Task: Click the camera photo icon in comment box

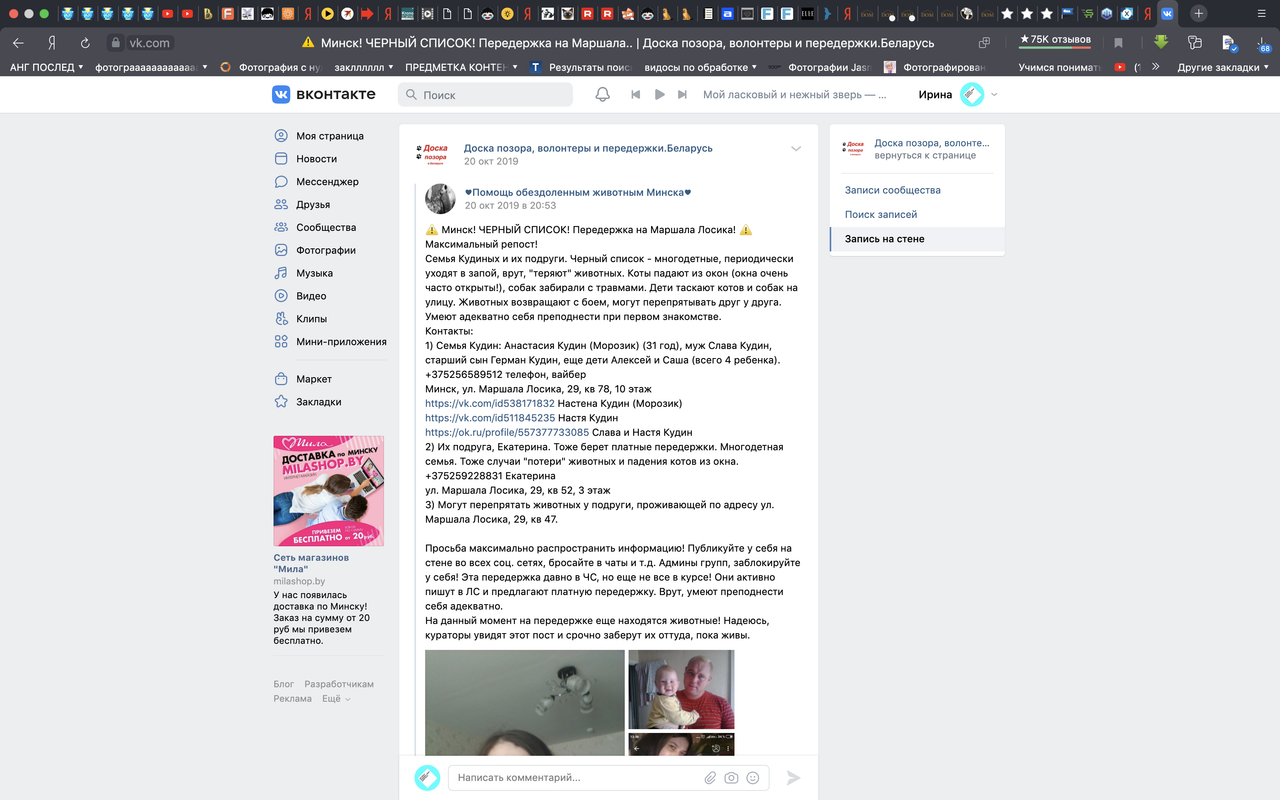Action: click(731, 777)
